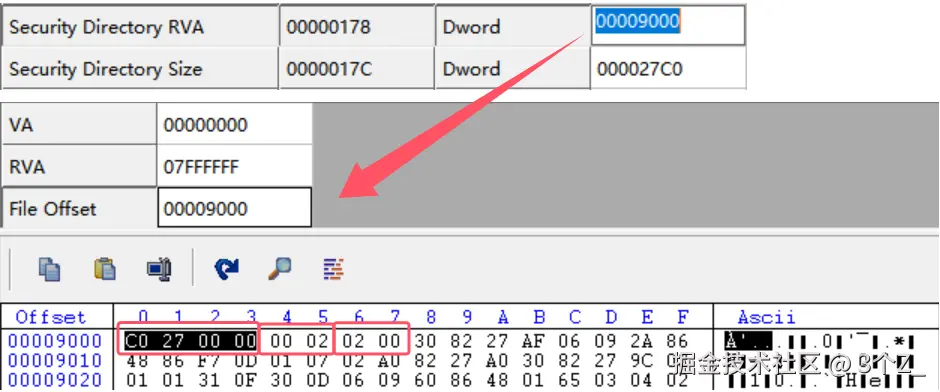Click the VA label cell
Screen dimensions: 940x392
(x=79, y=125)
